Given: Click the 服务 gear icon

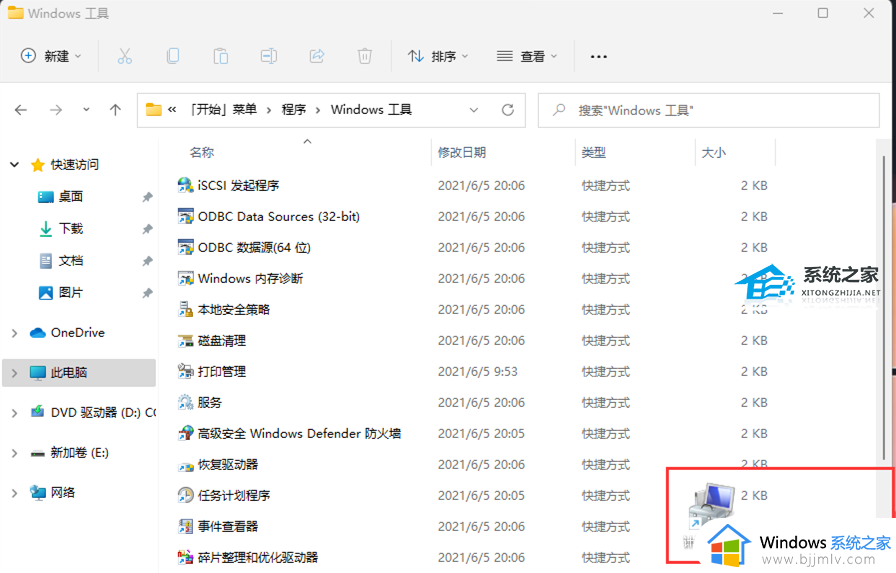Looking at the screenshot, I should [x=185, y=402].
